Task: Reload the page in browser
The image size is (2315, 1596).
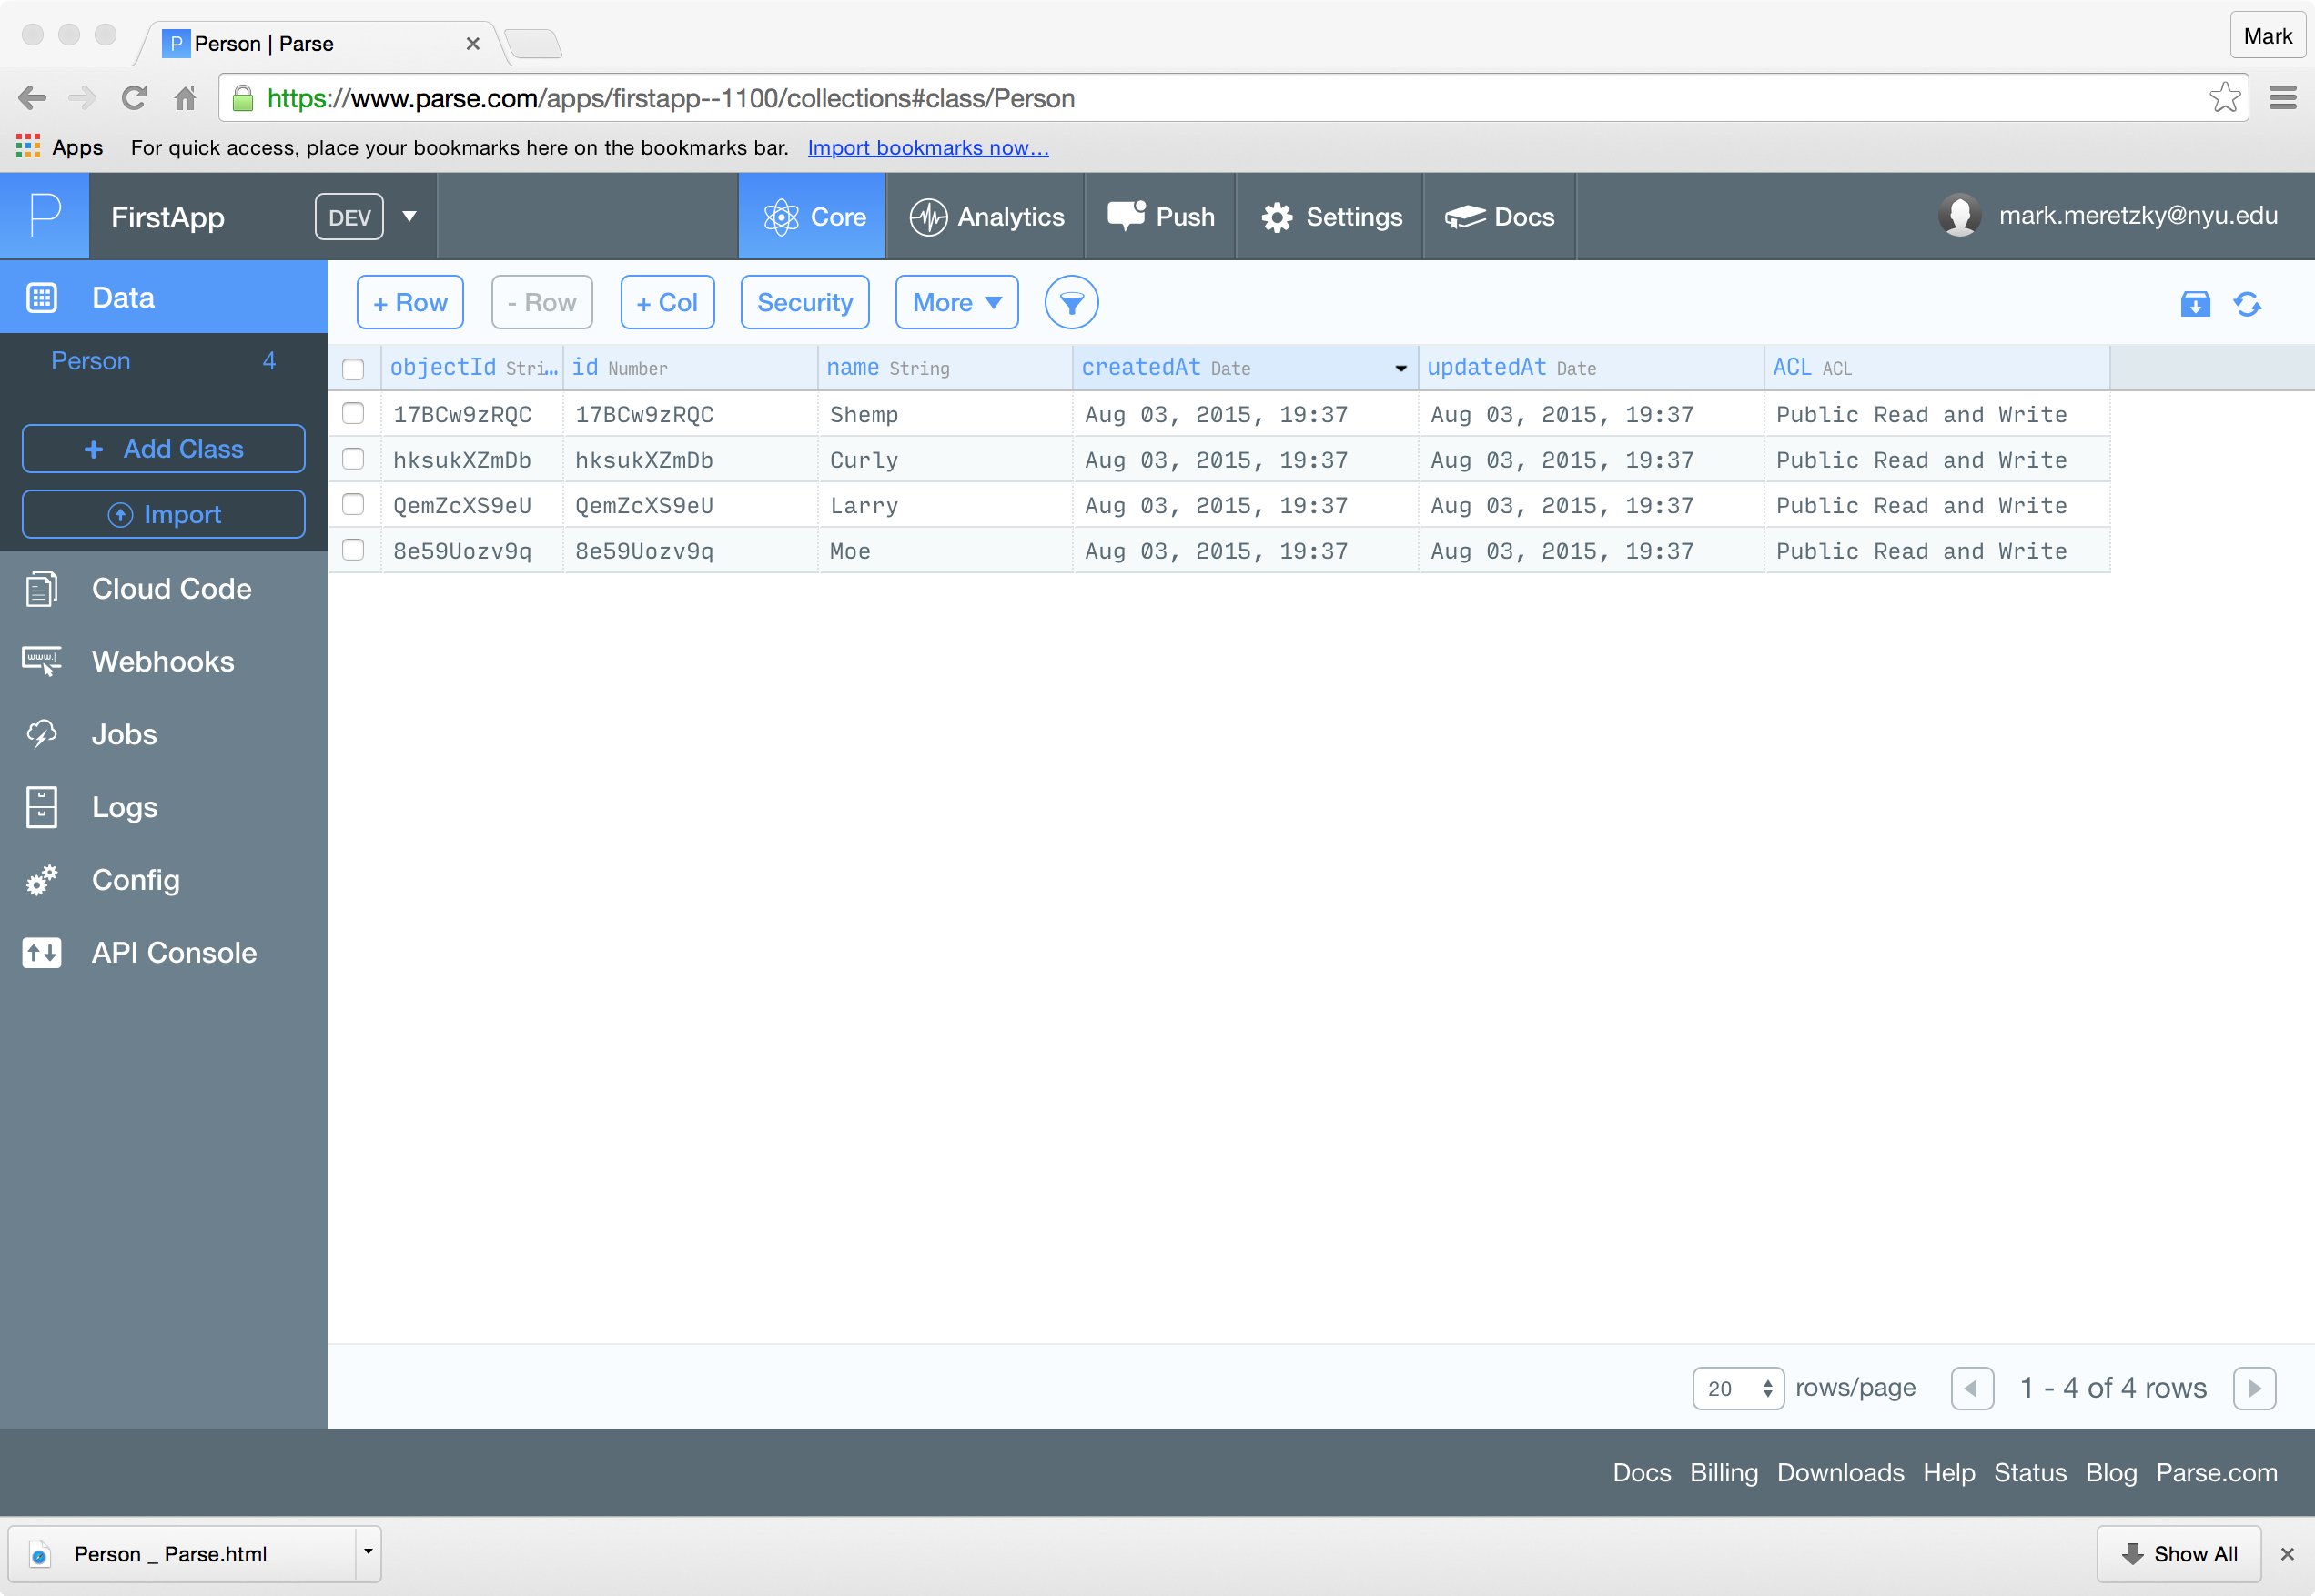Action: [134, 98]
